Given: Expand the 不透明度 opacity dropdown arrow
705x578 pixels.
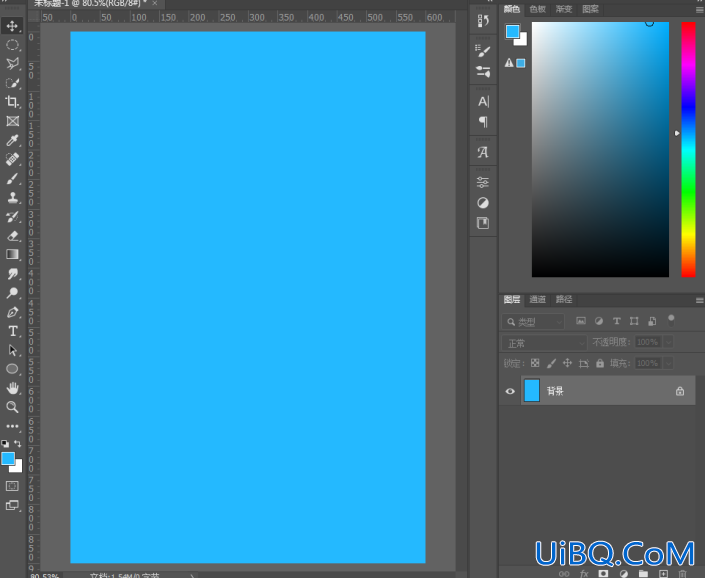Looking at the screenshot, I should click(x=669, y=342).
